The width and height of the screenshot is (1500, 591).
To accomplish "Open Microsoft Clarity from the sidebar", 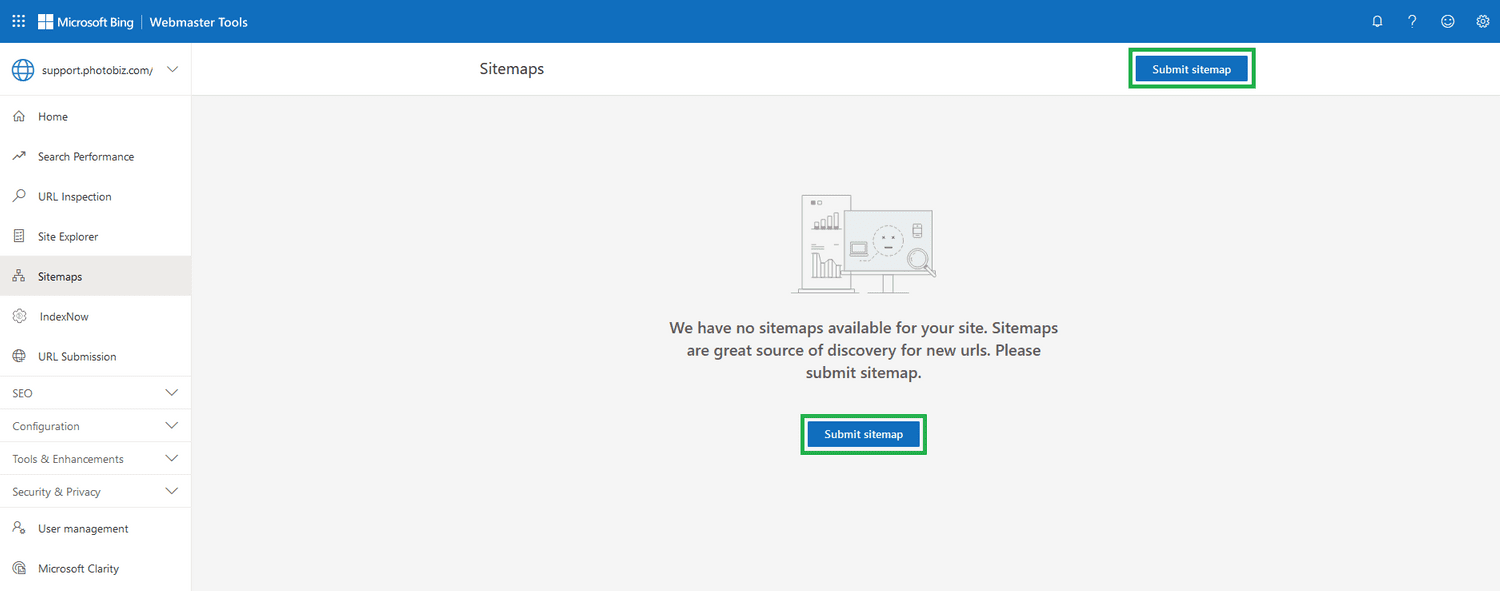I will 78,568.
